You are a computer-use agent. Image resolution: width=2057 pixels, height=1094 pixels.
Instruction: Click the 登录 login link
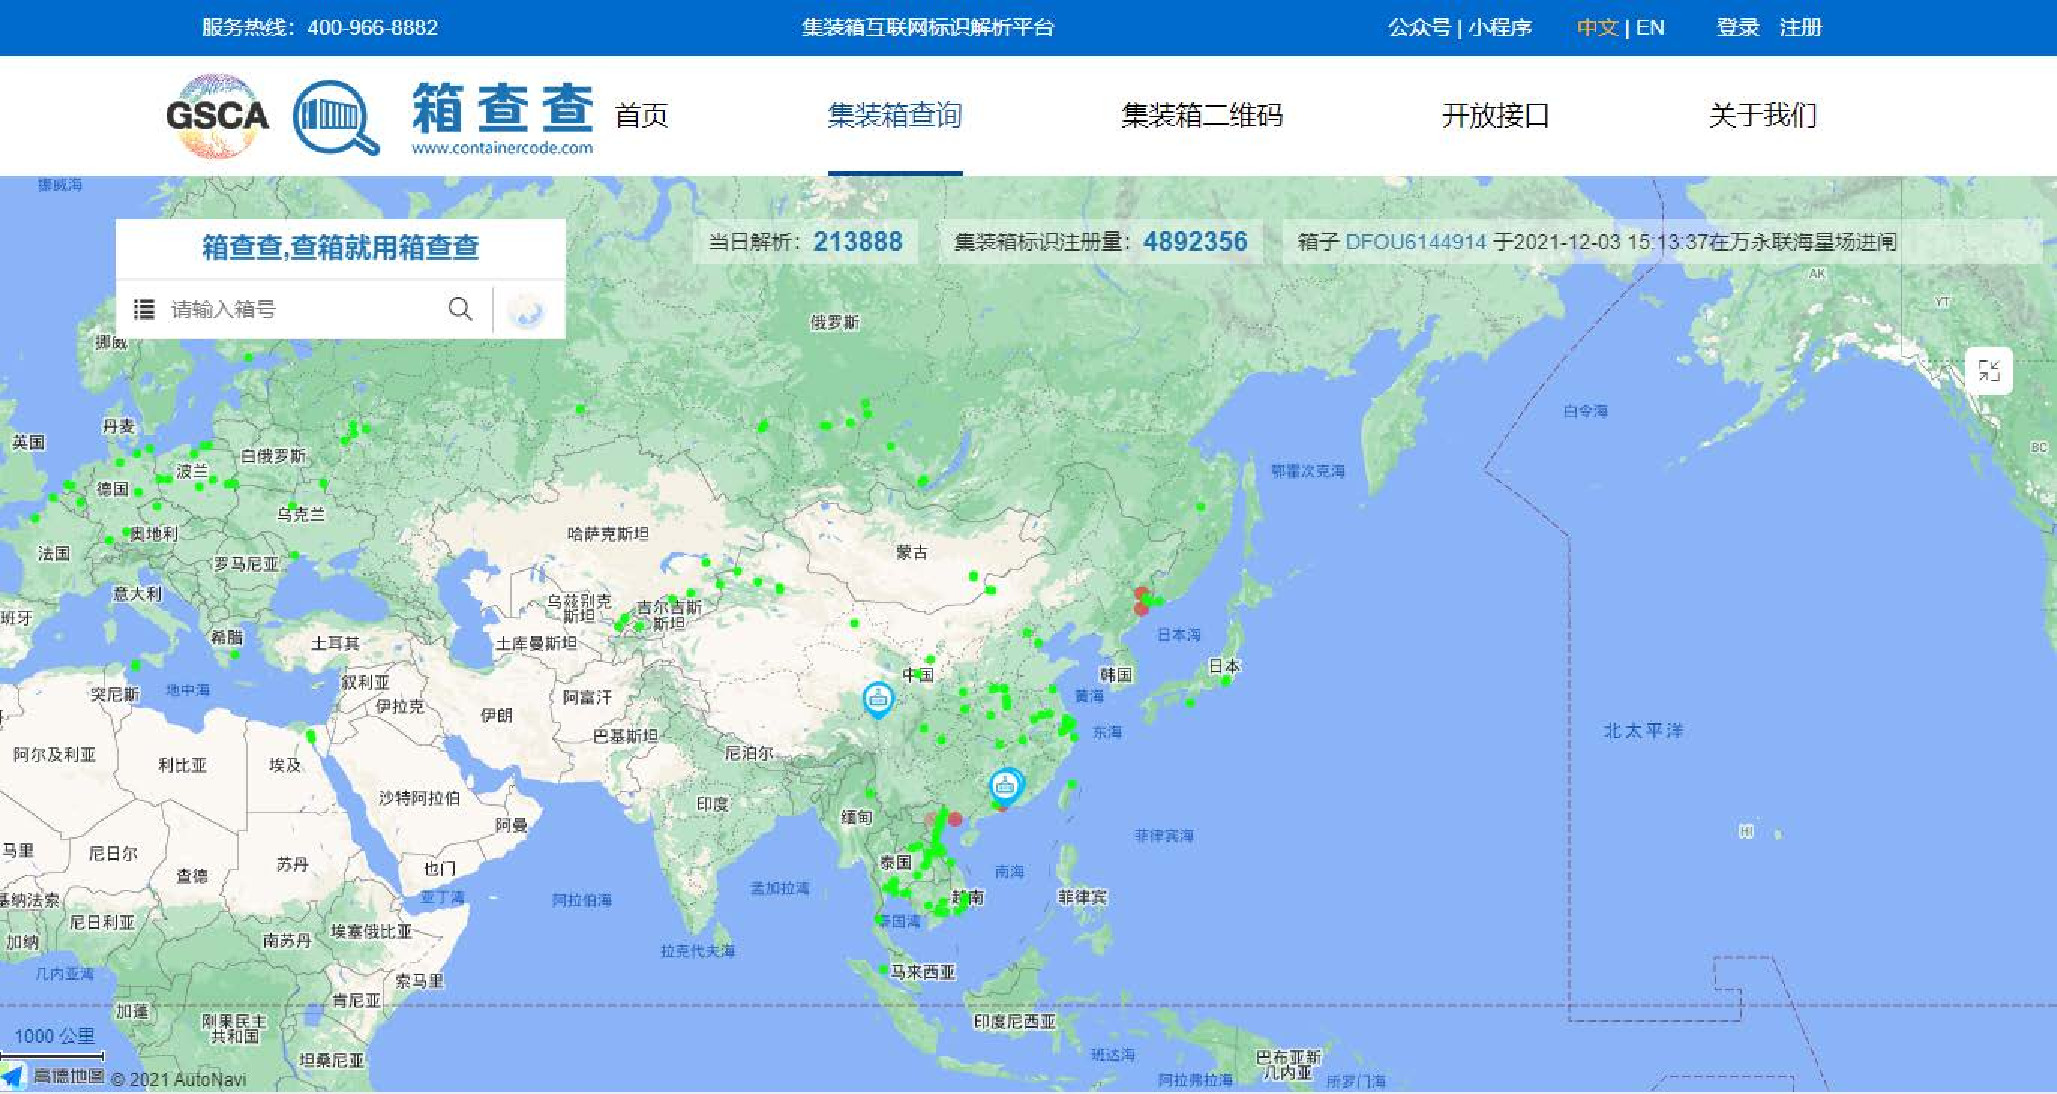coord(1738,28)
